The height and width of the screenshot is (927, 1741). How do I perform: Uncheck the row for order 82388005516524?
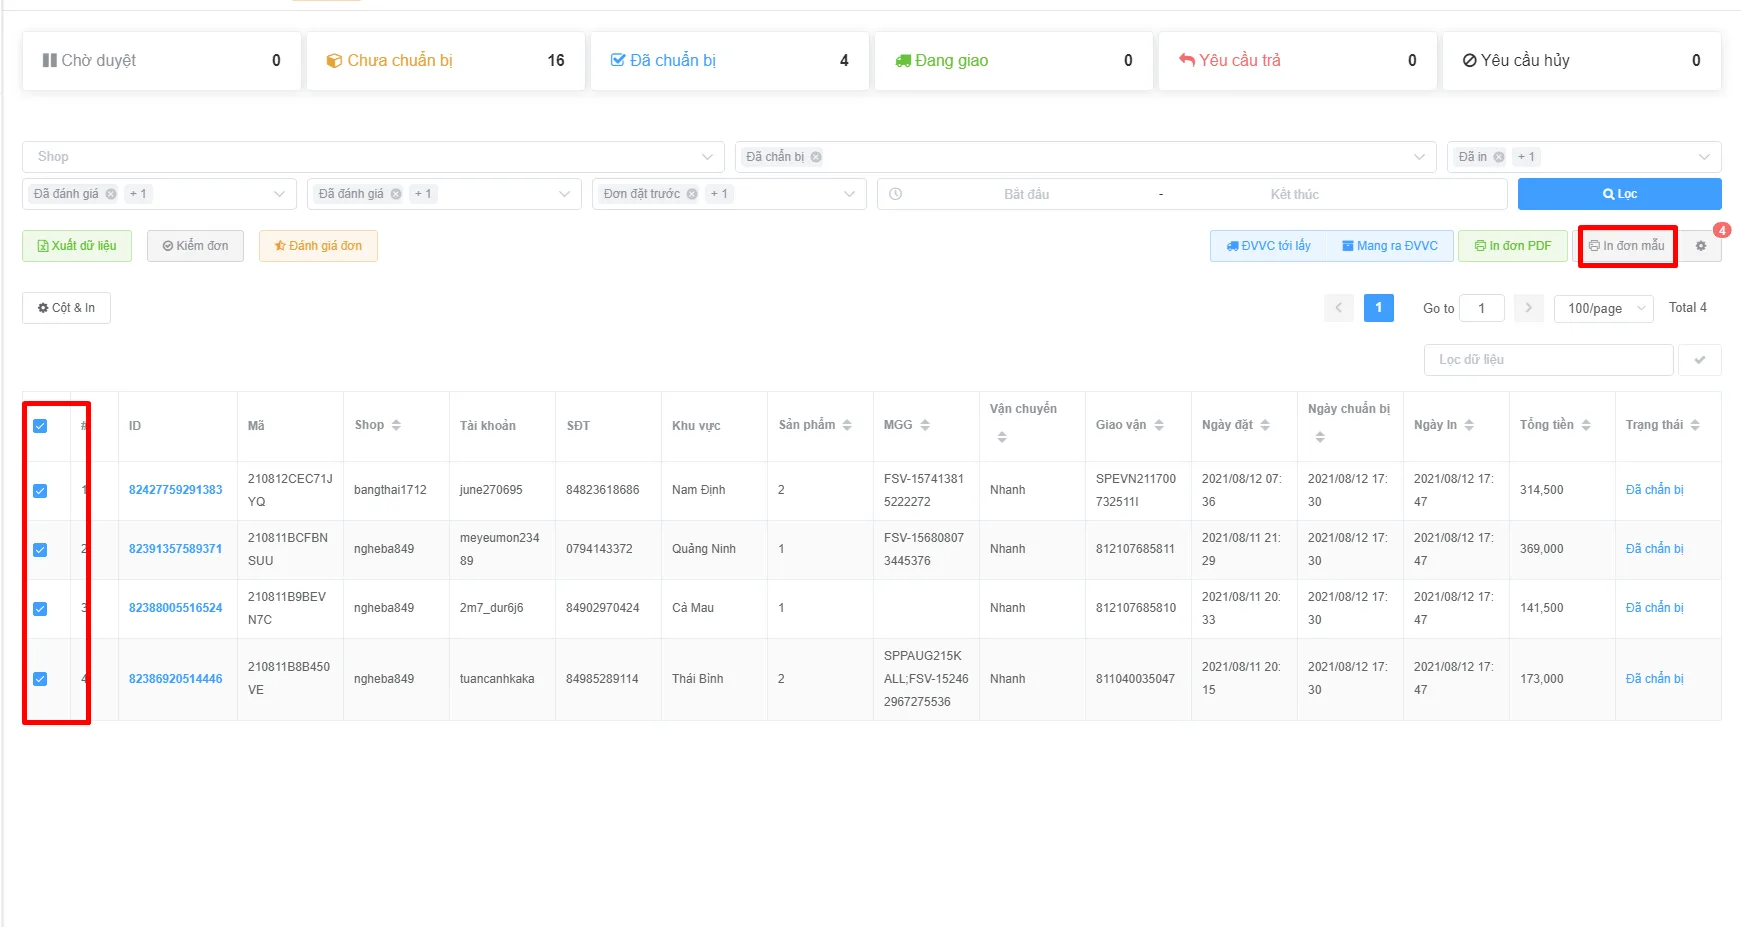click(40, 609)
